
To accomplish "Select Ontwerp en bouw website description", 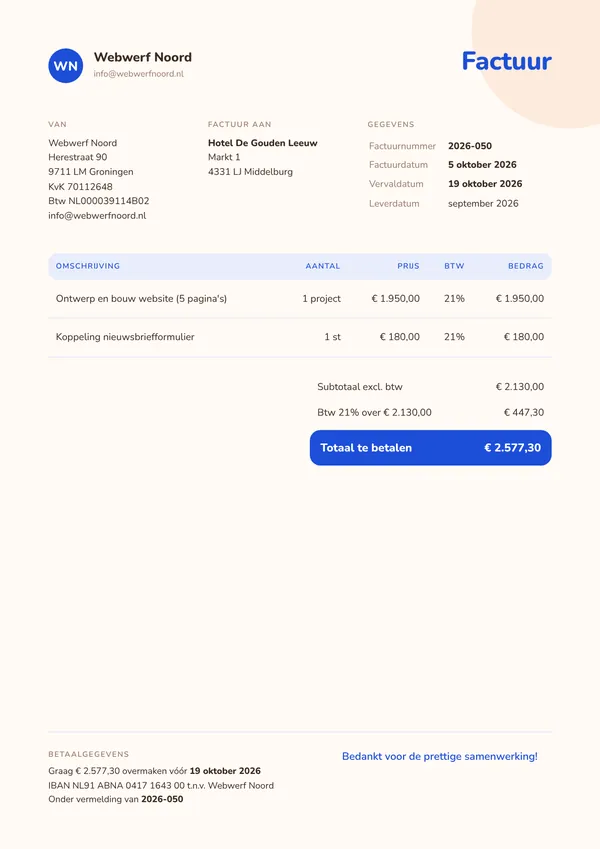I will [x=141, y=298].
